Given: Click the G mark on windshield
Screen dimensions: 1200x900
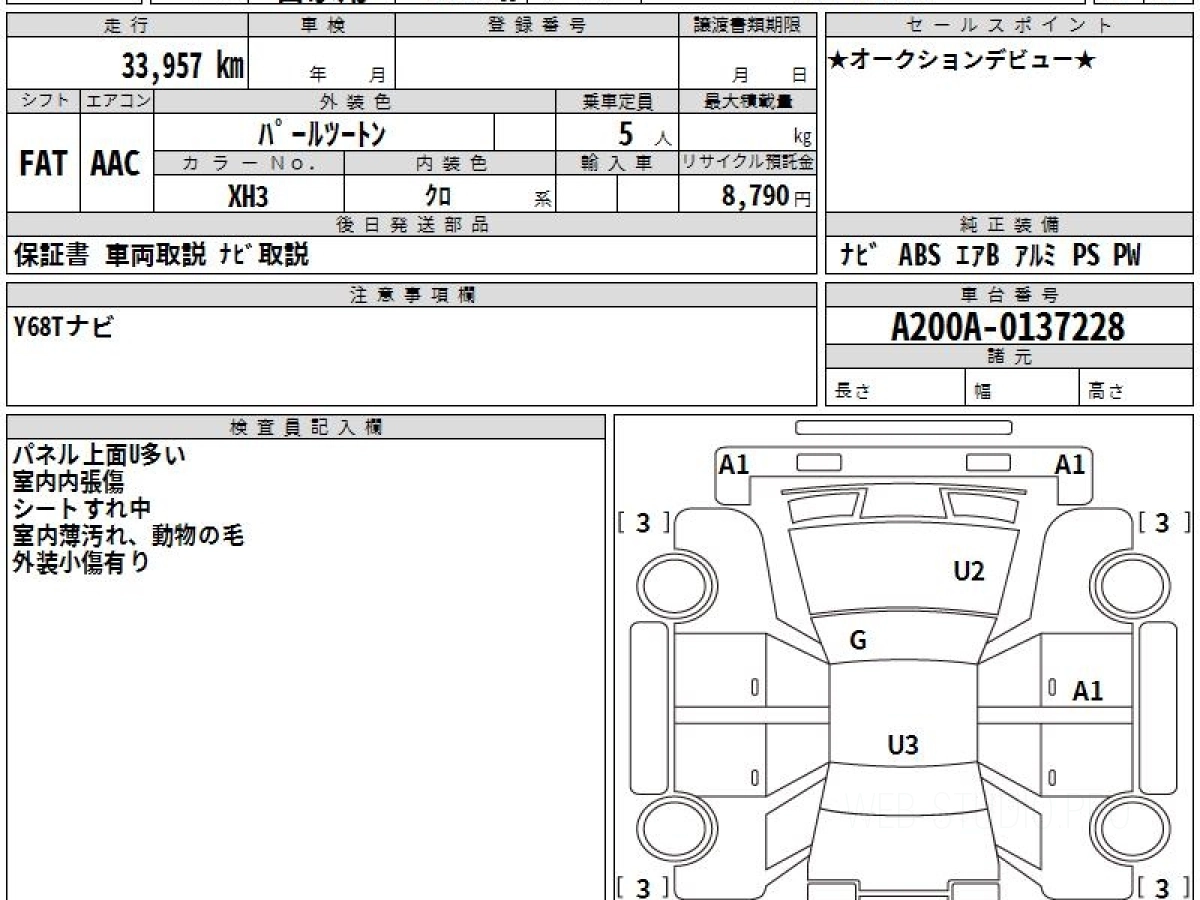Looking at the screenshot, I should 858,642.
